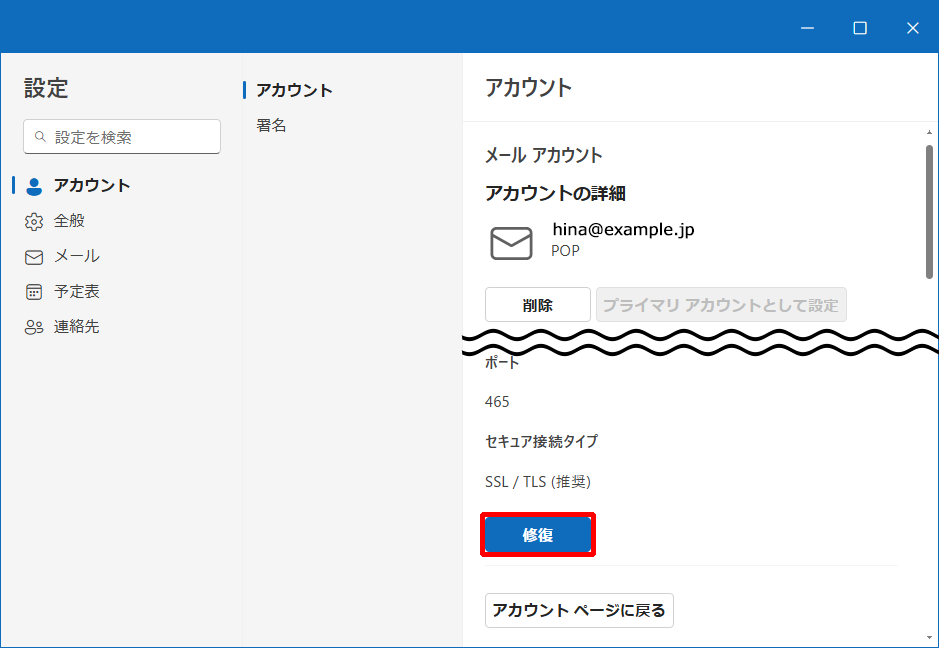Click the large envelope icon beside hina@example.jp
The height and width of the screenshot is (648, 939).
(x=511, y=243)
